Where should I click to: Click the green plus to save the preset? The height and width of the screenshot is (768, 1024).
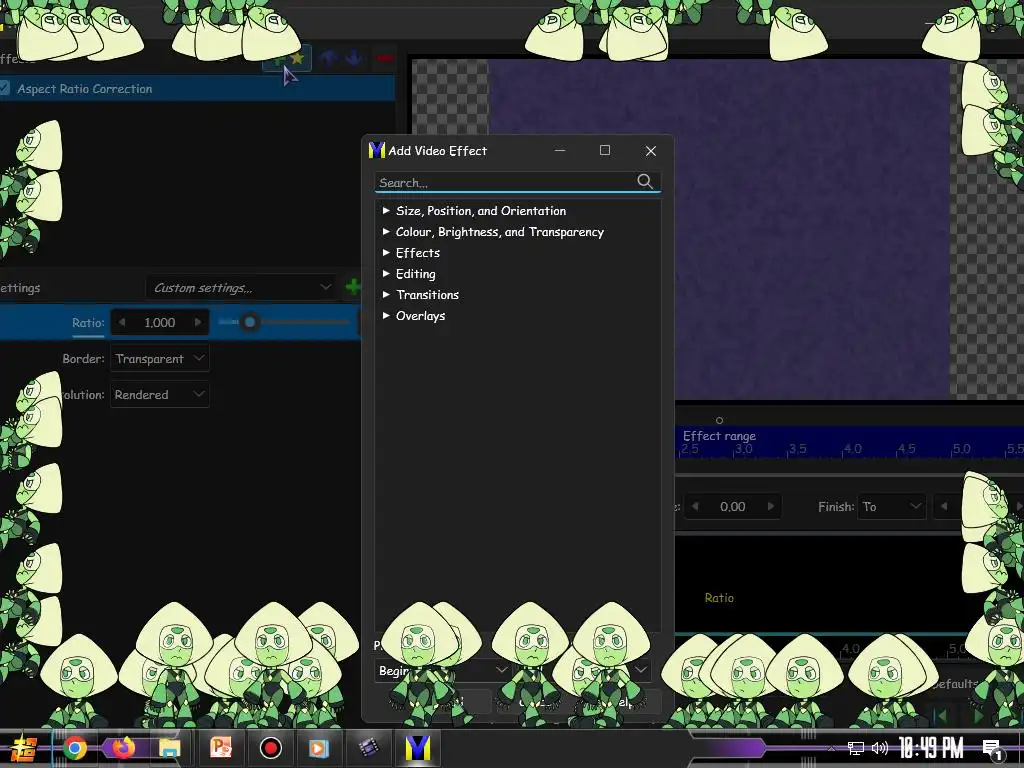click(353, 287)
